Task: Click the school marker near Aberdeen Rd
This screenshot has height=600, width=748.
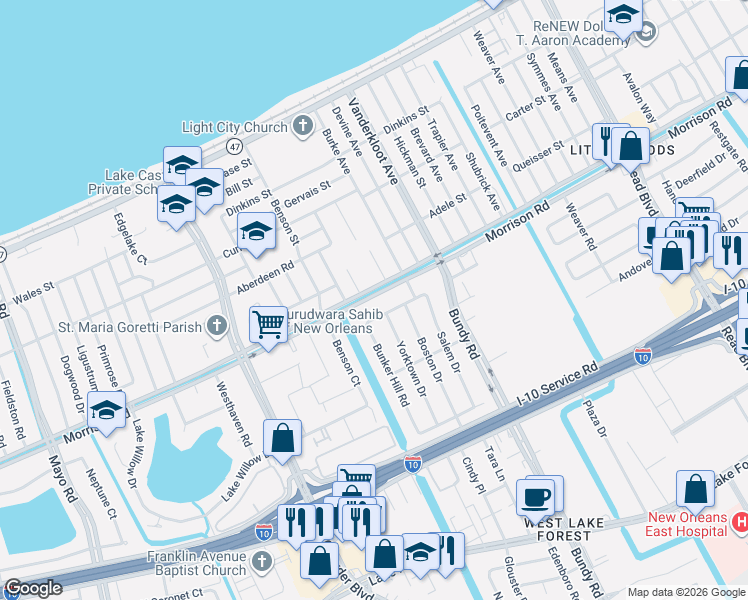Action: tap(256, 232)
